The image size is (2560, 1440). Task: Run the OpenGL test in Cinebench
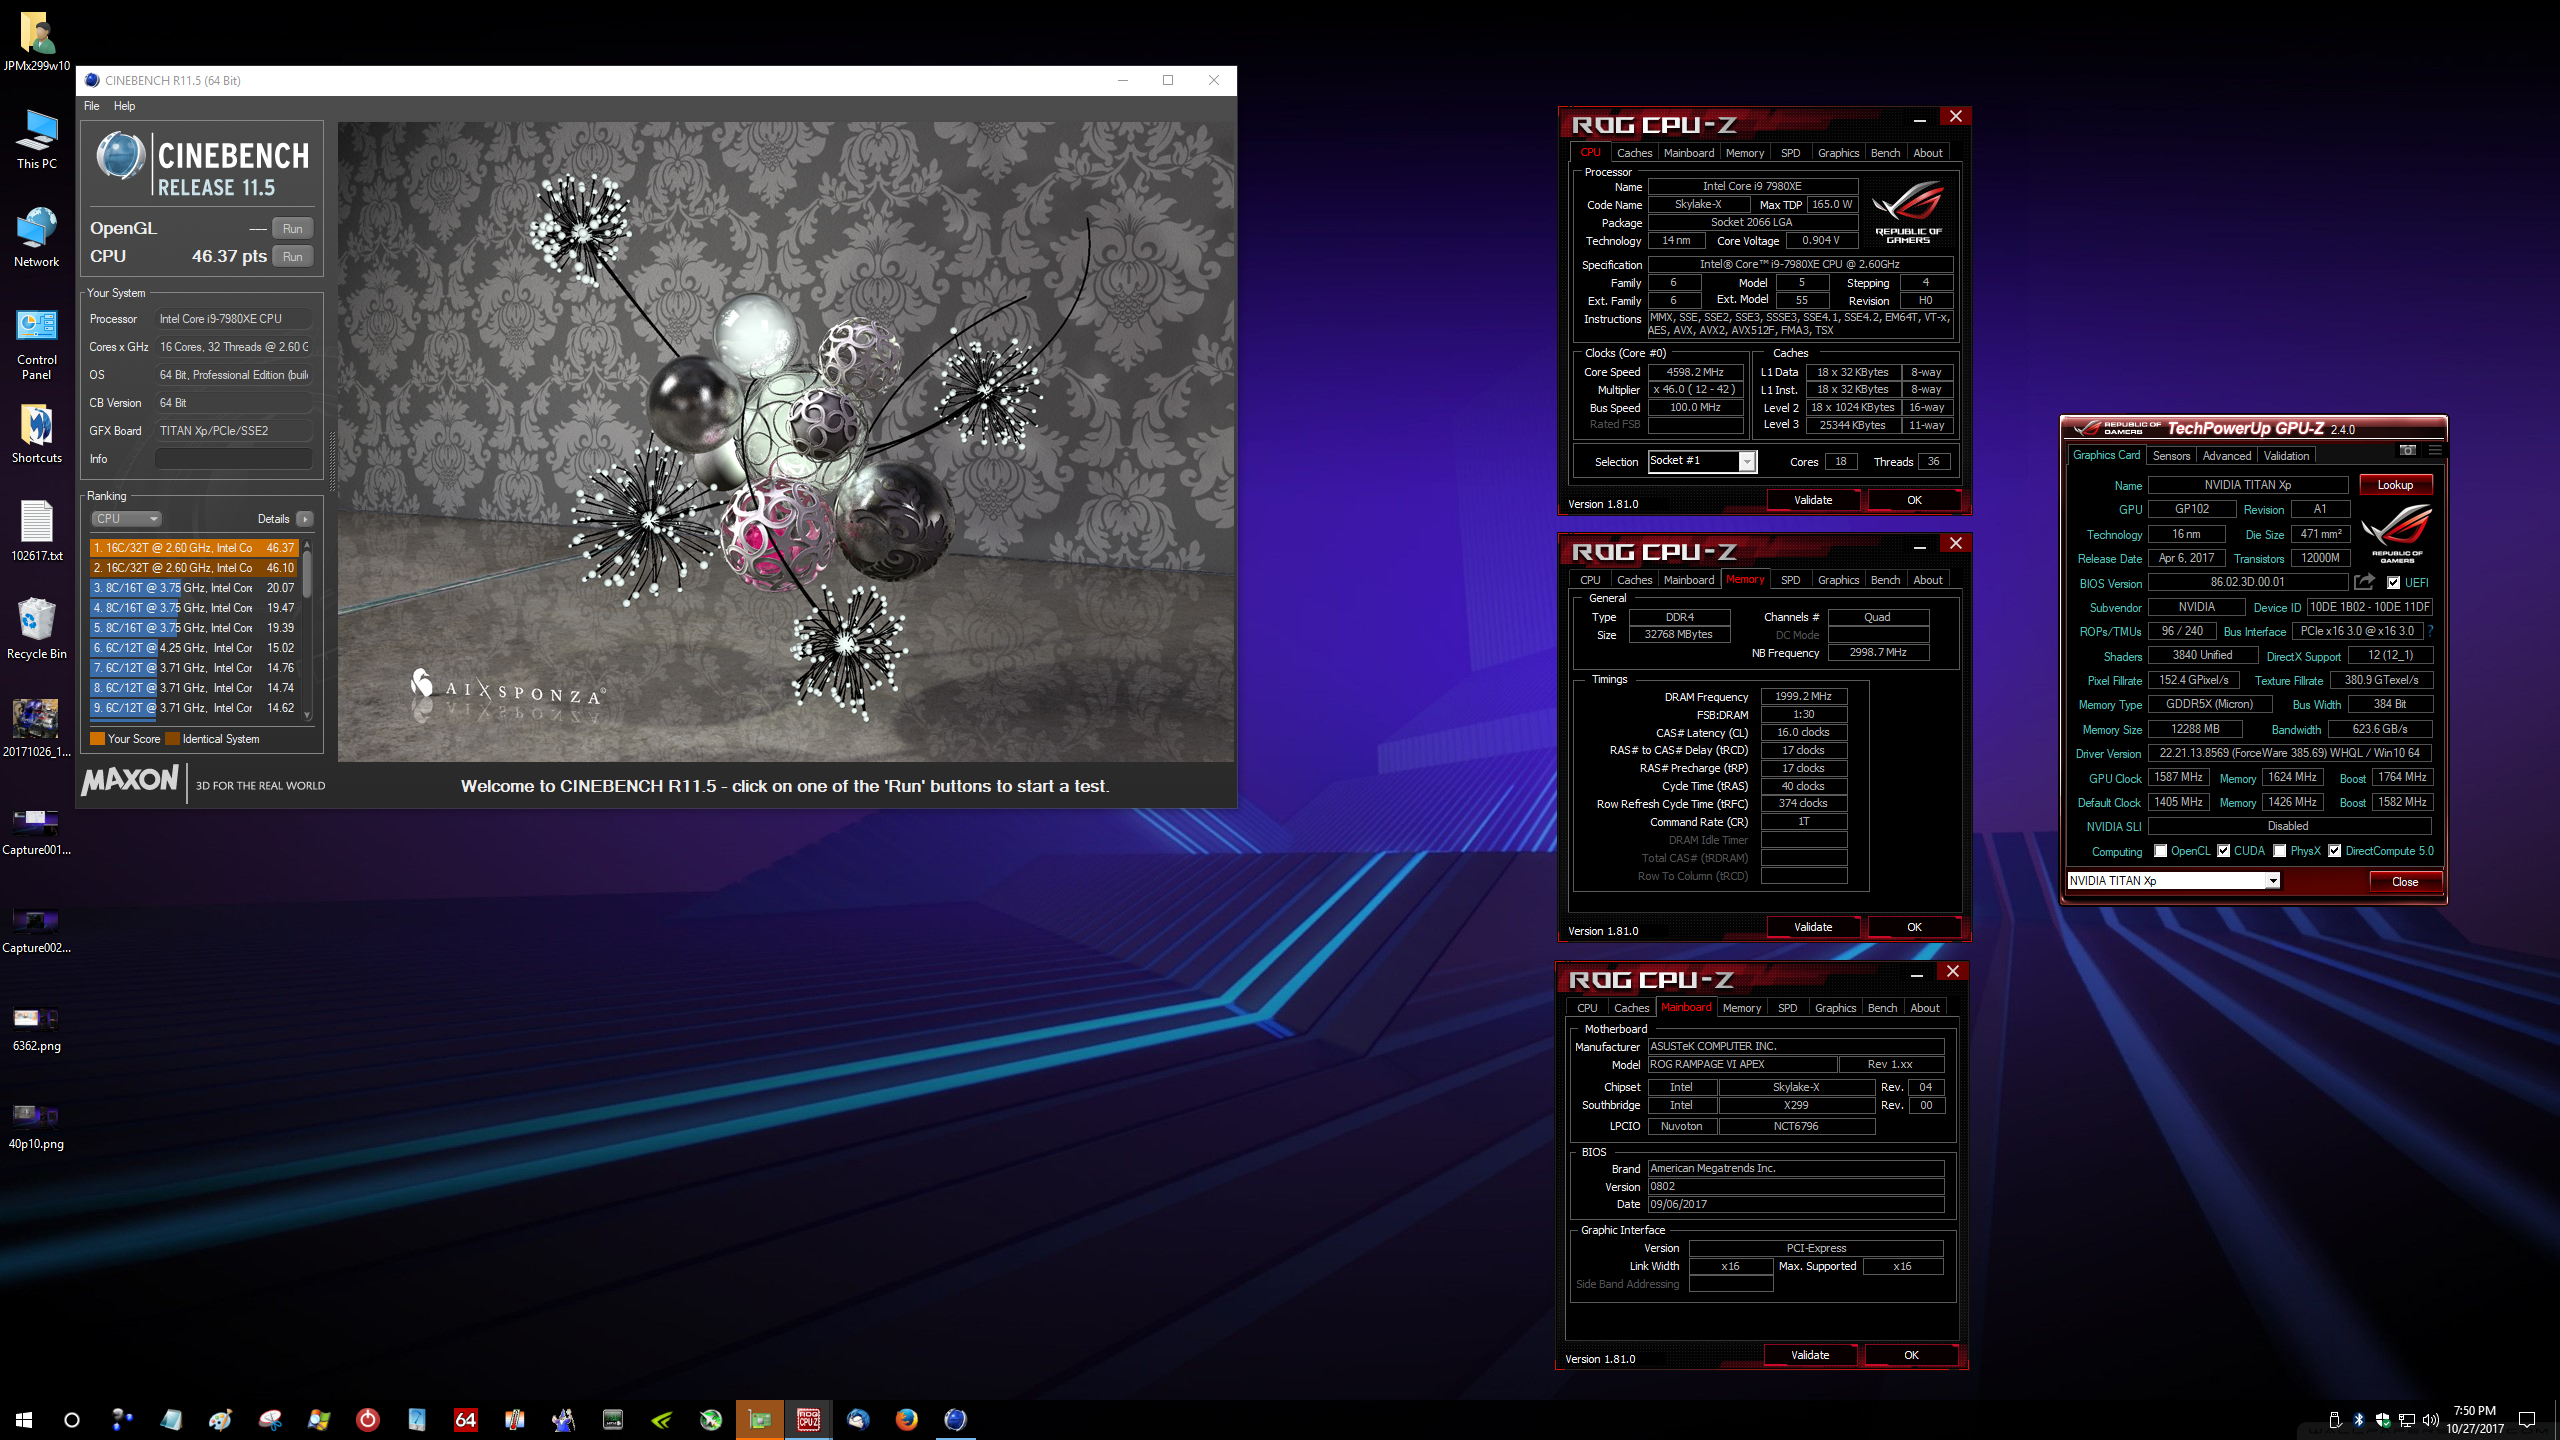tap(292, 229)
